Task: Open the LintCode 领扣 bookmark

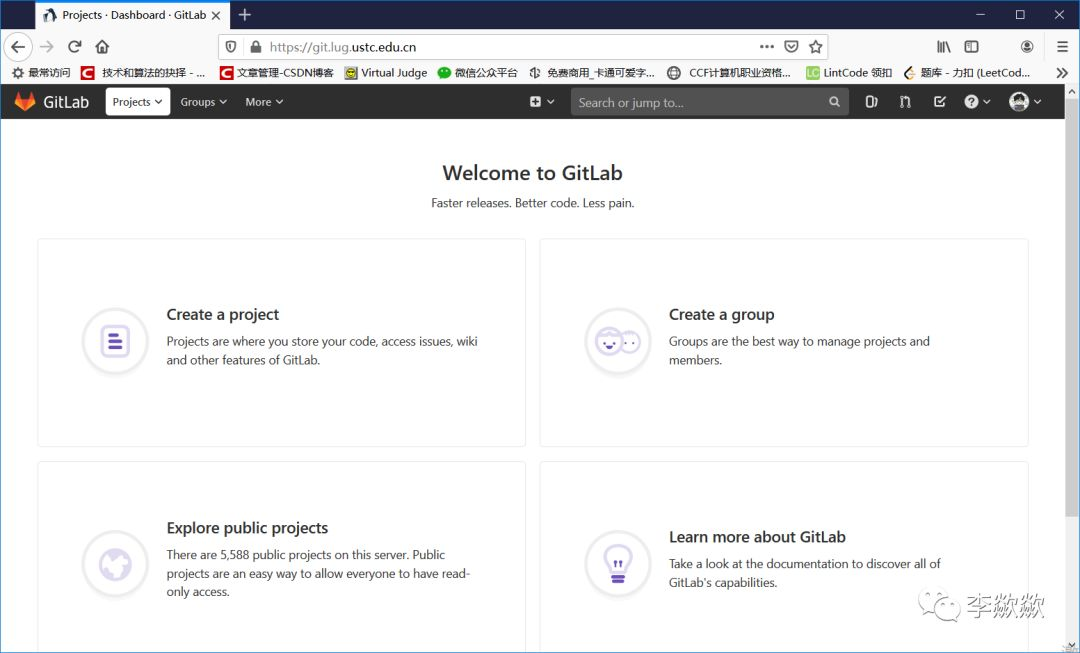Action: tap(849, 72)
